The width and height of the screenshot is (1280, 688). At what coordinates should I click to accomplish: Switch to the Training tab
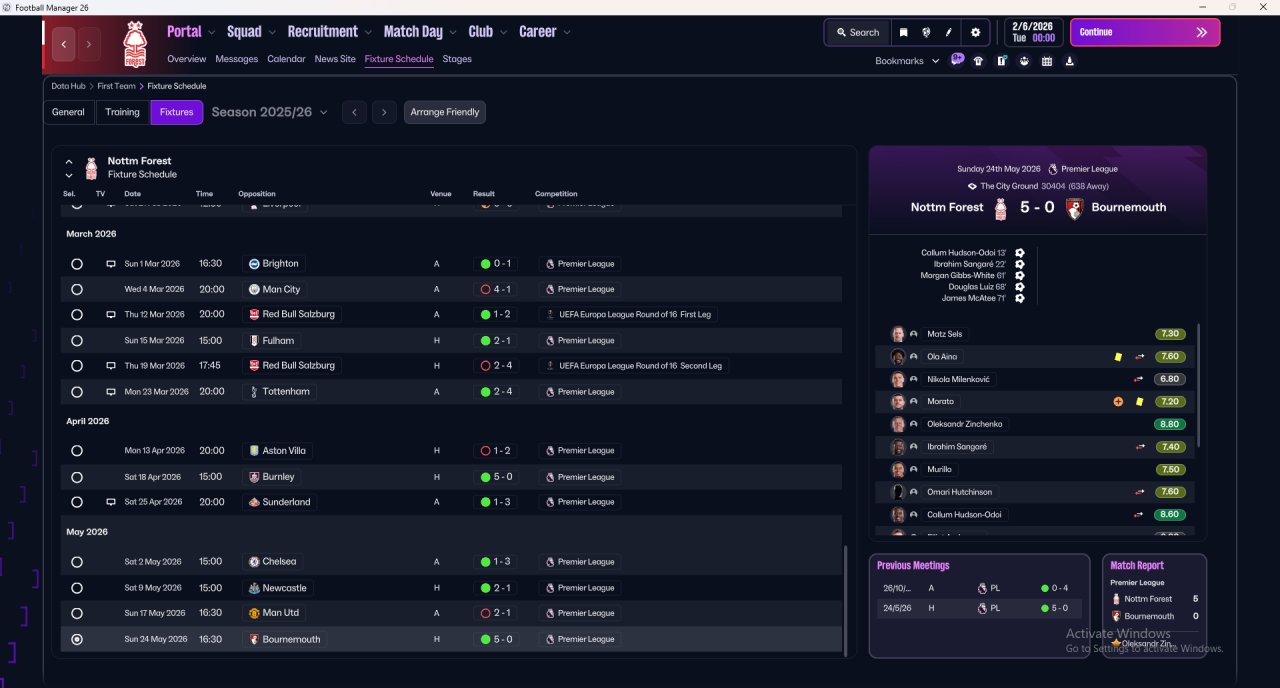[x=123, y=112]
